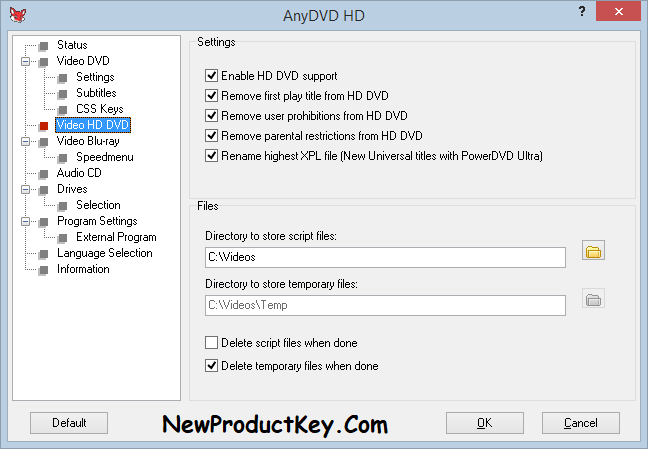The width and height of the screenshot is (648, 449).
Task: Click the icon next to Information
Action: coord(43,269)
